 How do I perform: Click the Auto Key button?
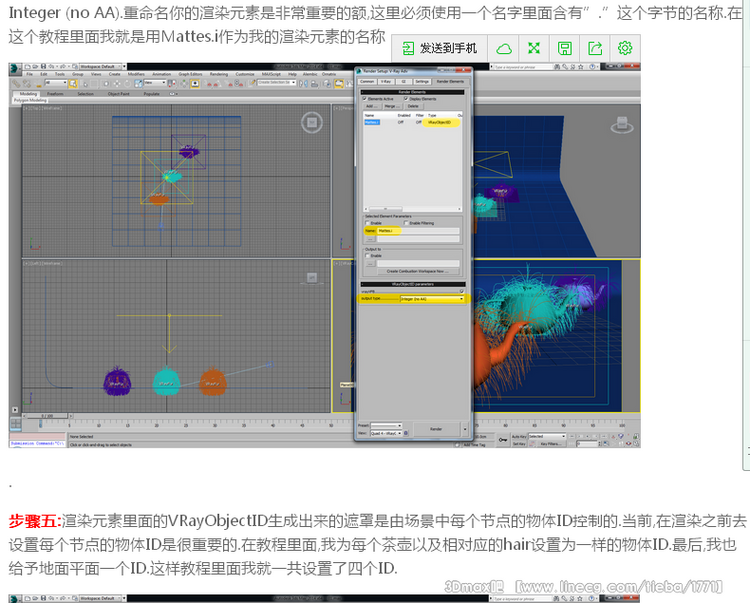coord(519,437)
